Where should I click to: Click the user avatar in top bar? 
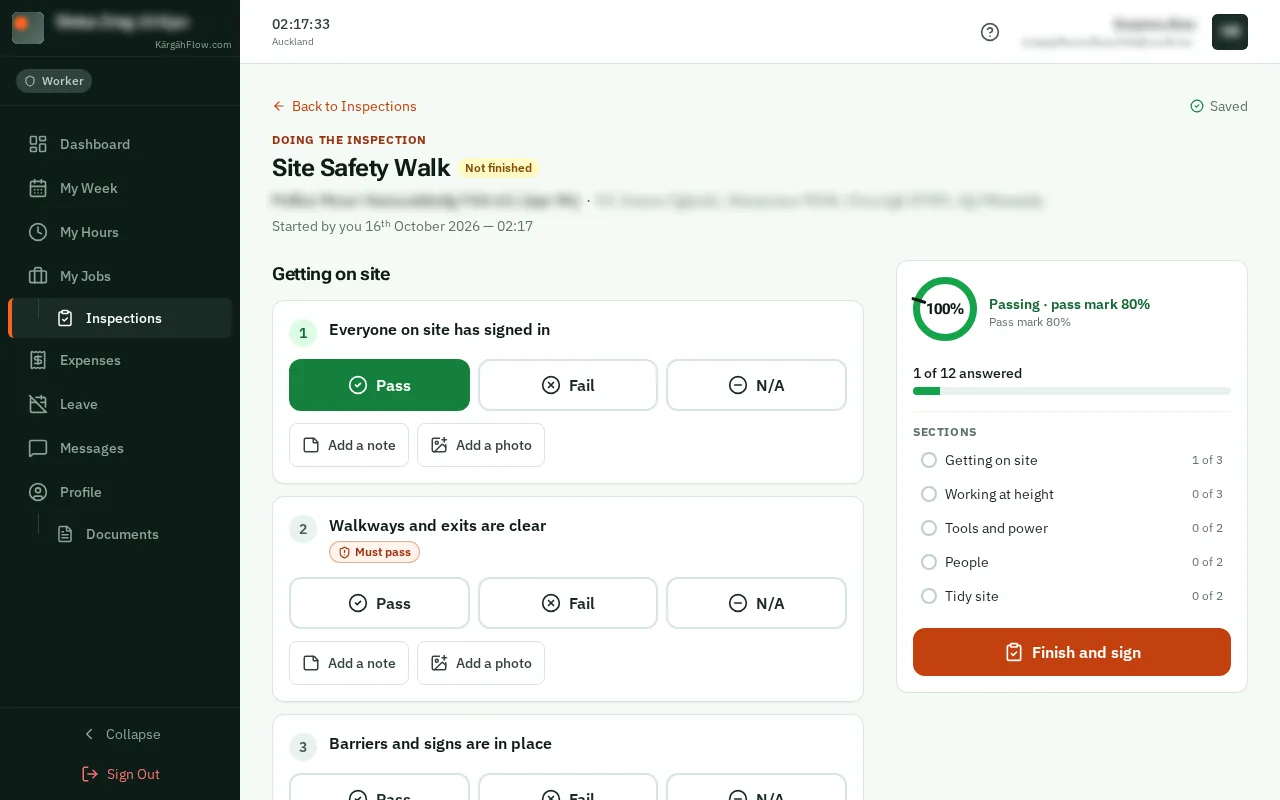pyautogui.click(x=1230, y=32)
